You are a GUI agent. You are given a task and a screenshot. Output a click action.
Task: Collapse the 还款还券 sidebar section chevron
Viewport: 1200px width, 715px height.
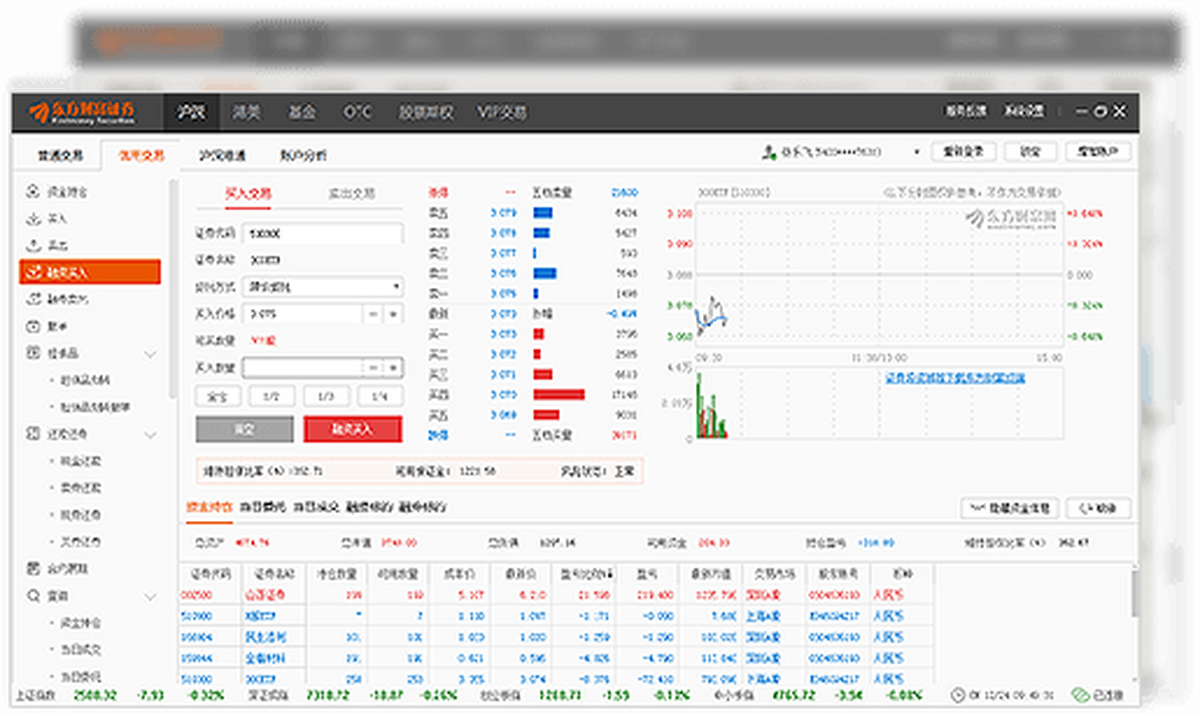150,435
